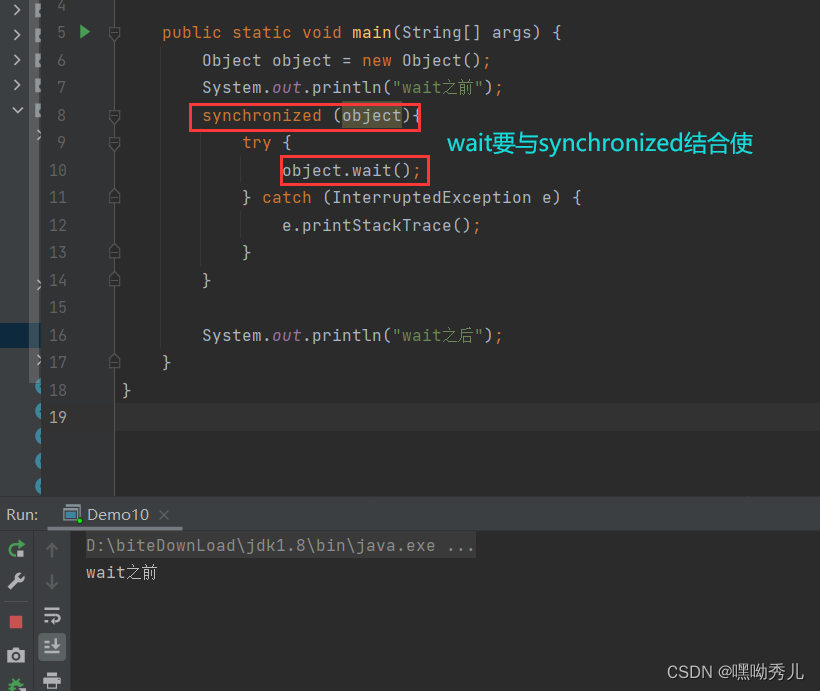Collapse the synchronized block fold arrow
This screenshot has height=691, width=820.
click(113, 115)
